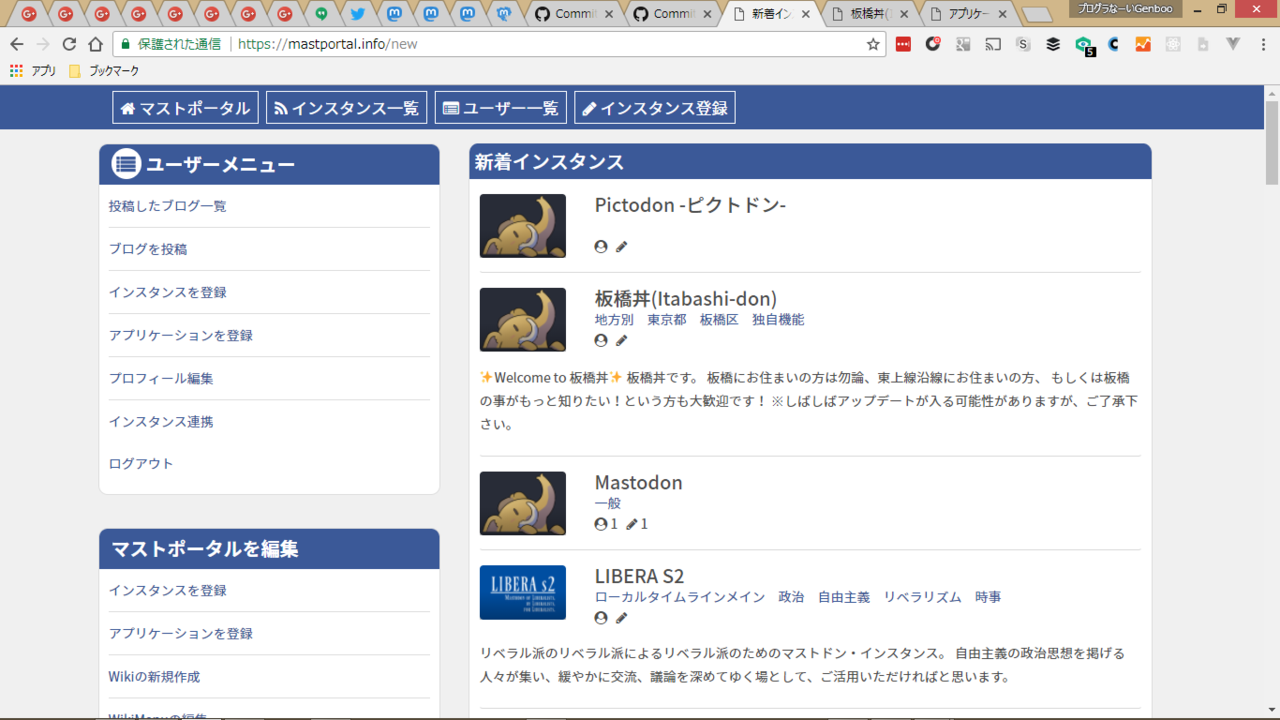Click the LIBERA S2 instance thumbnail
1280x720 pixels.
[522, 592]
